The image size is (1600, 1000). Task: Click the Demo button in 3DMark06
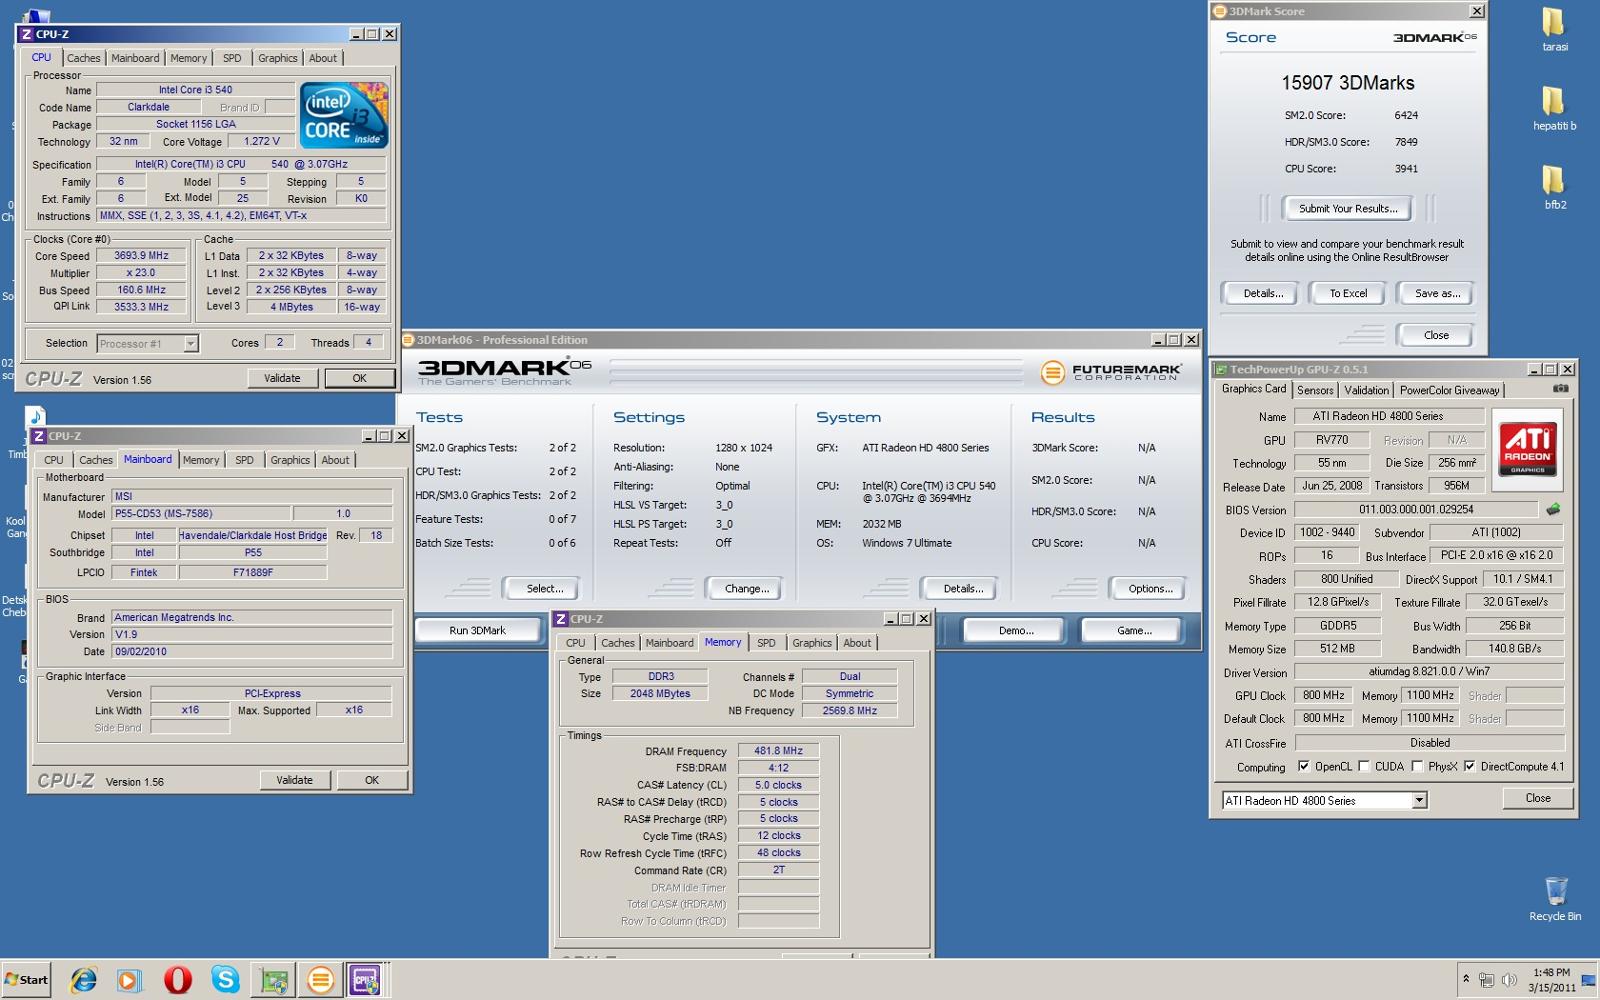click(x=1016, y=631)
